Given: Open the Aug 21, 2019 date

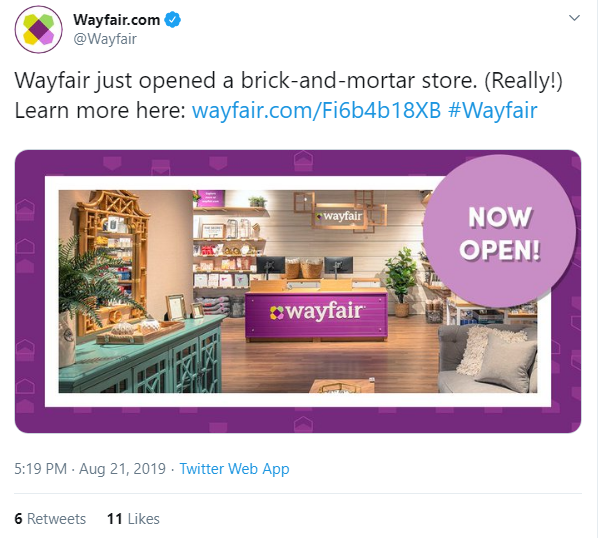Looking at the screenshot, I should pos(123,469).
